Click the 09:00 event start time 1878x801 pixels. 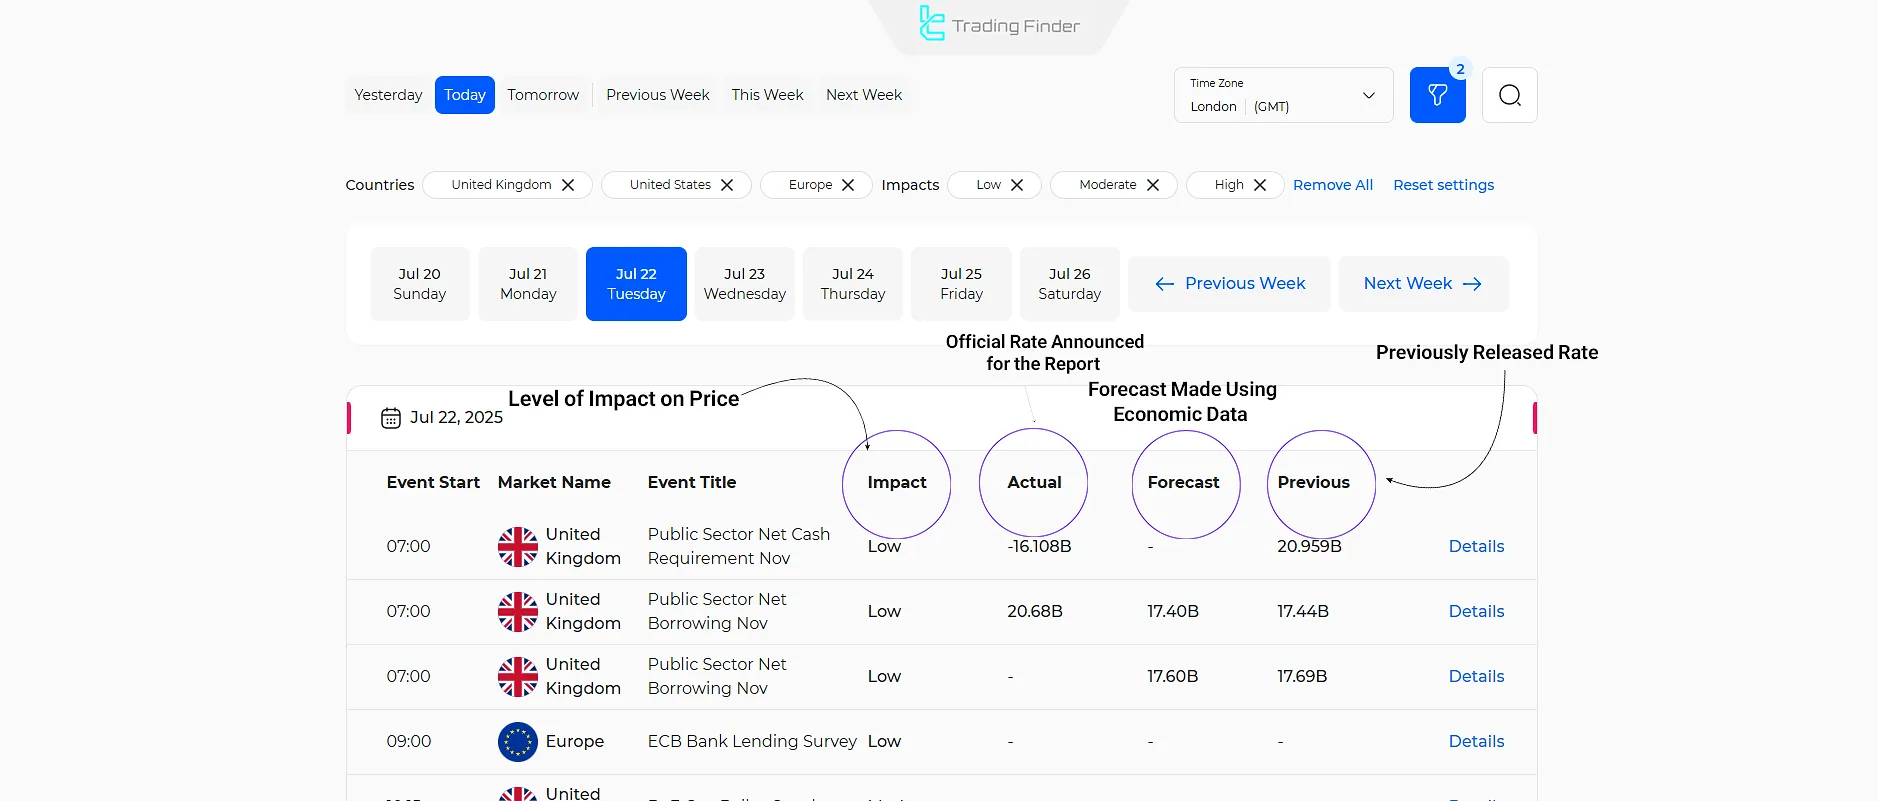409,741
